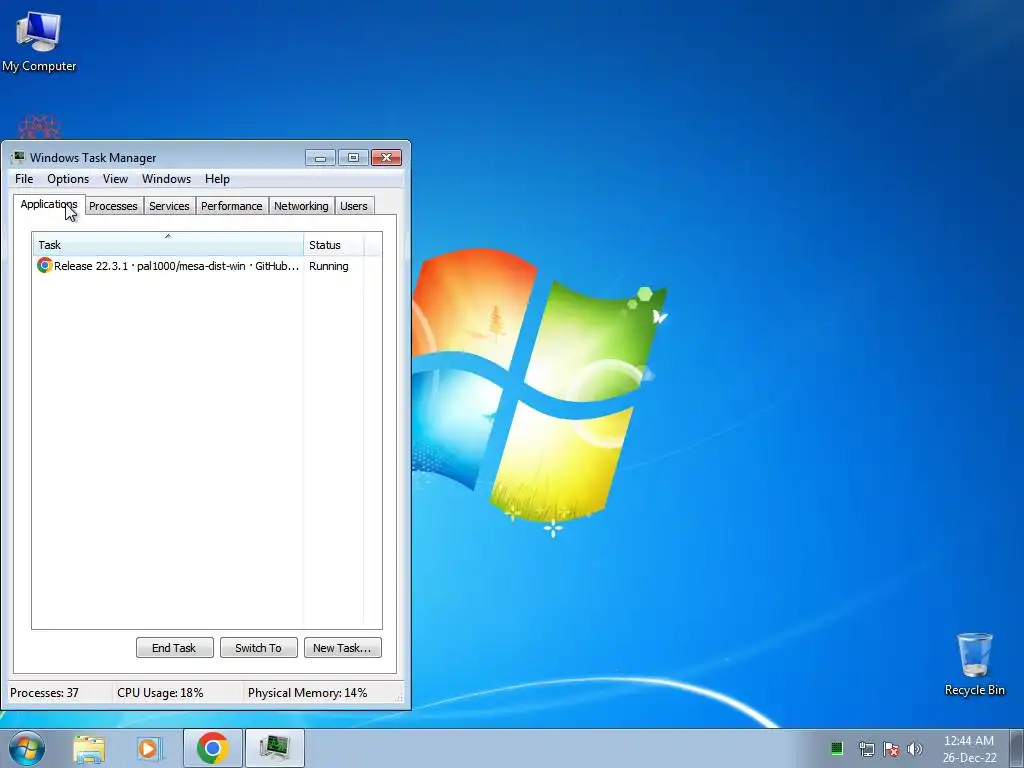
Task: Switch to the Processes tab
Action: click(x=114, y=206)
